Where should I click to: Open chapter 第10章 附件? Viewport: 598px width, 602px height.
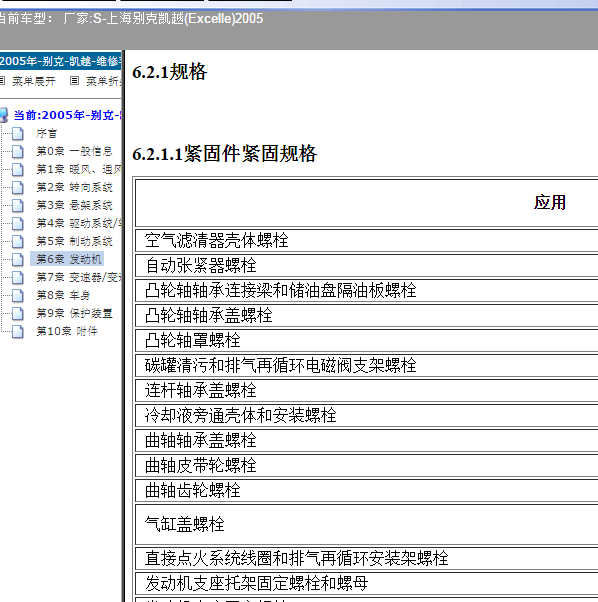pos(67,331)
